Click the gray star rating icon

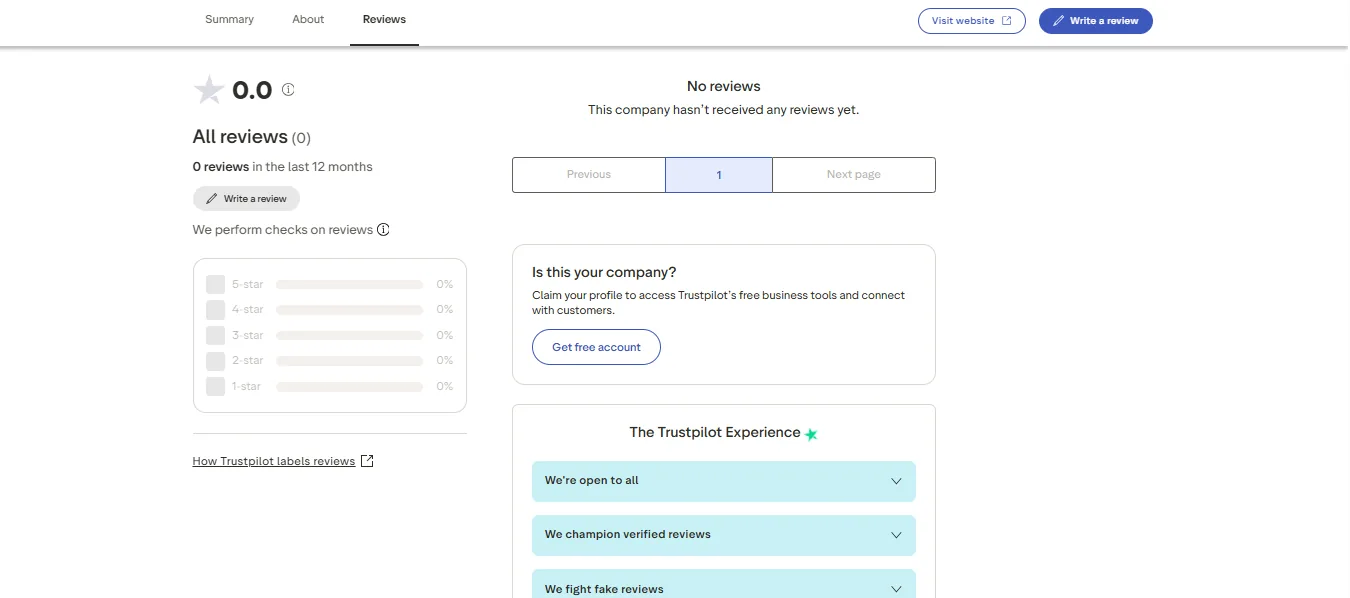(209, 90)
